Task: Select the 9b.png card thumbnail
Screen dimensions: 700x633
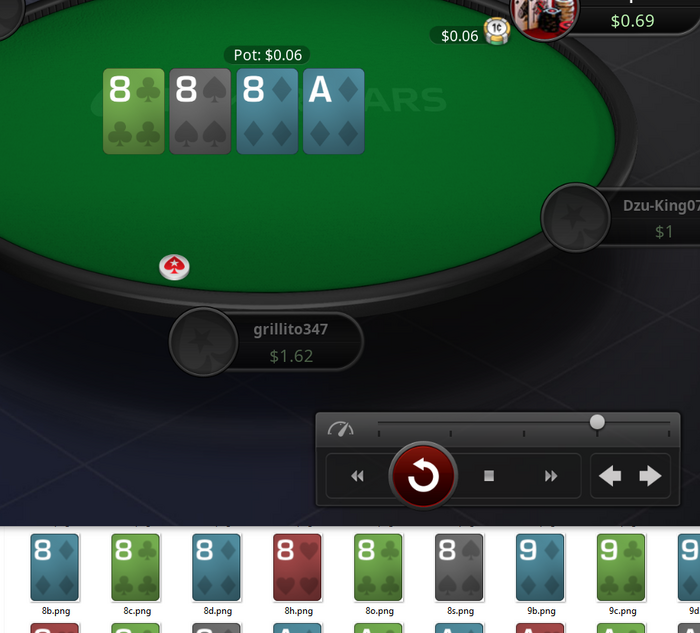Action: click(541, 567)
